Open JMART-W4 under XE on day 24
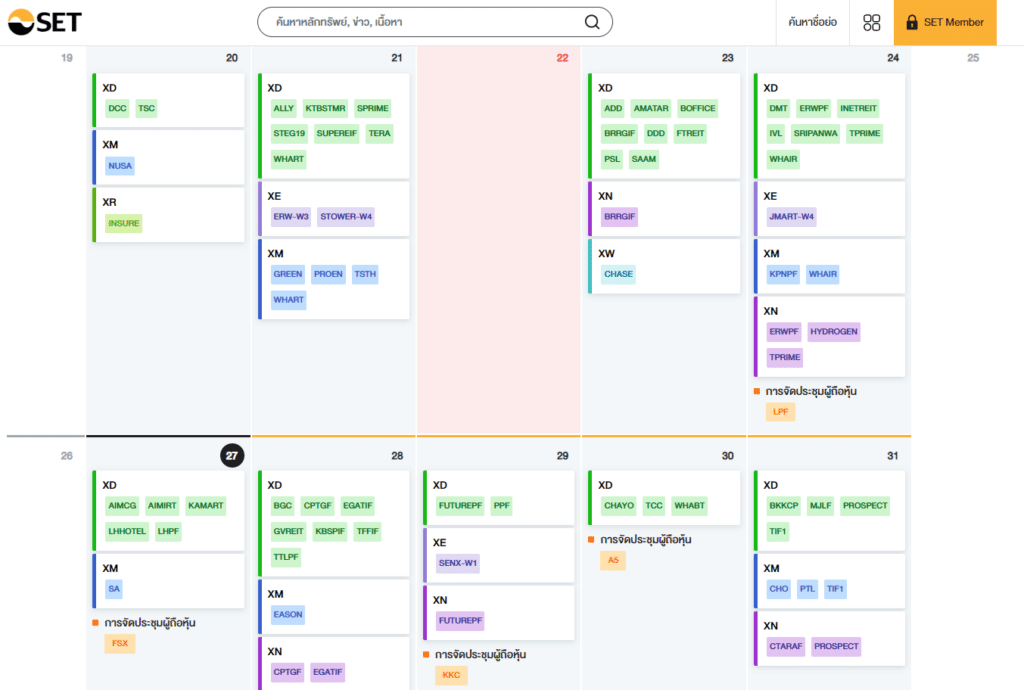 (x=792, y=217)
